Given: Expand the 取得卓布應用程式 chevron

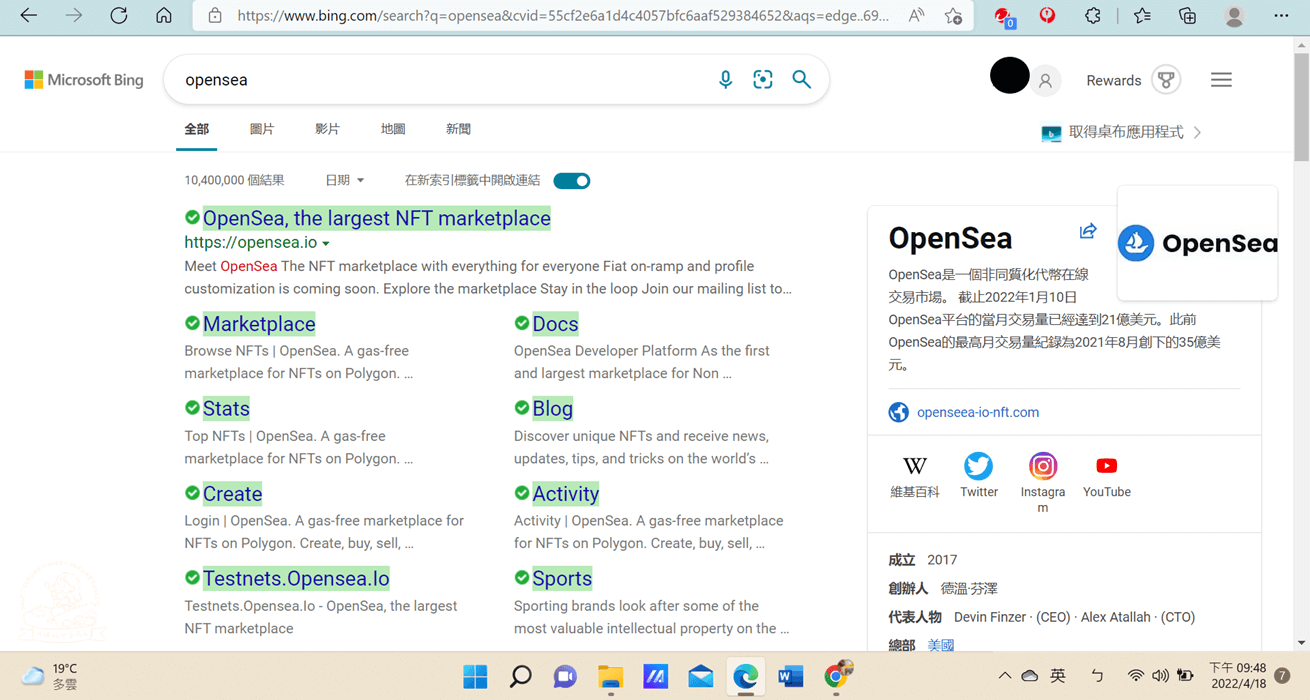Looking at the screenshot, I should [x=1197, y=132].
